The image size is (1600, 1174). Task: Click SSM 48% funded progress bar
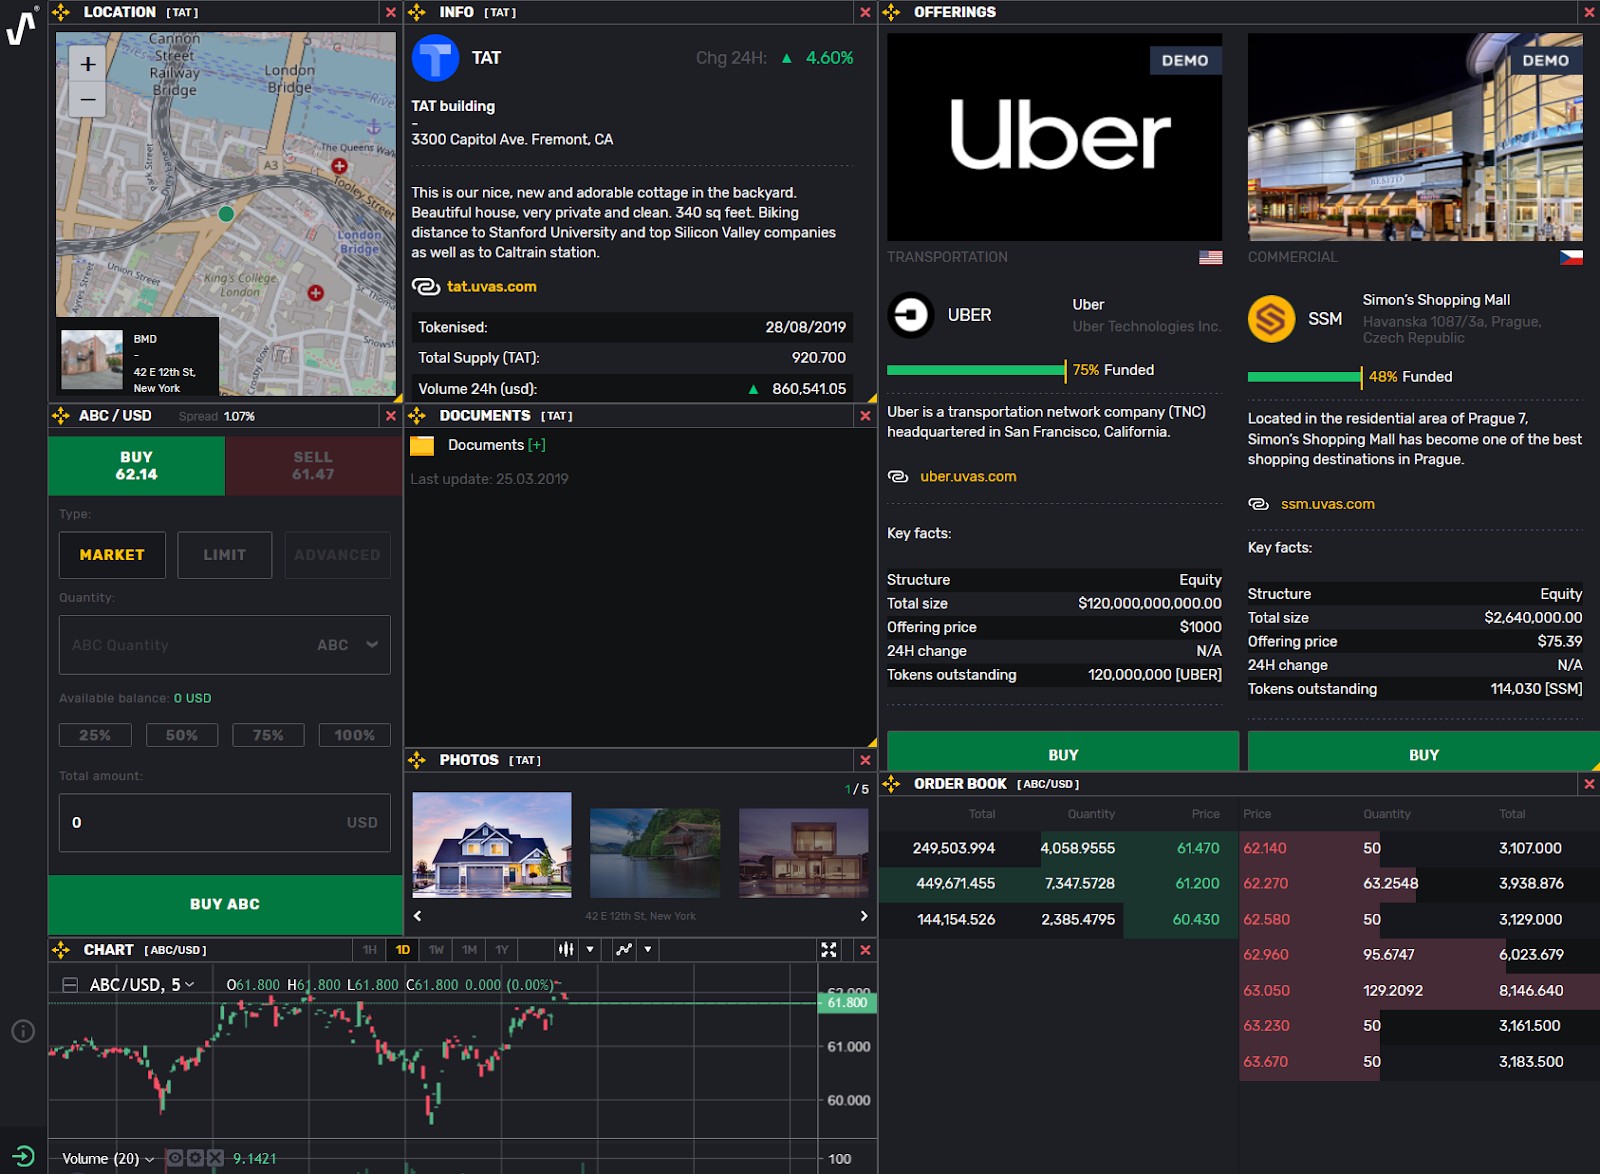[1305, 377]
